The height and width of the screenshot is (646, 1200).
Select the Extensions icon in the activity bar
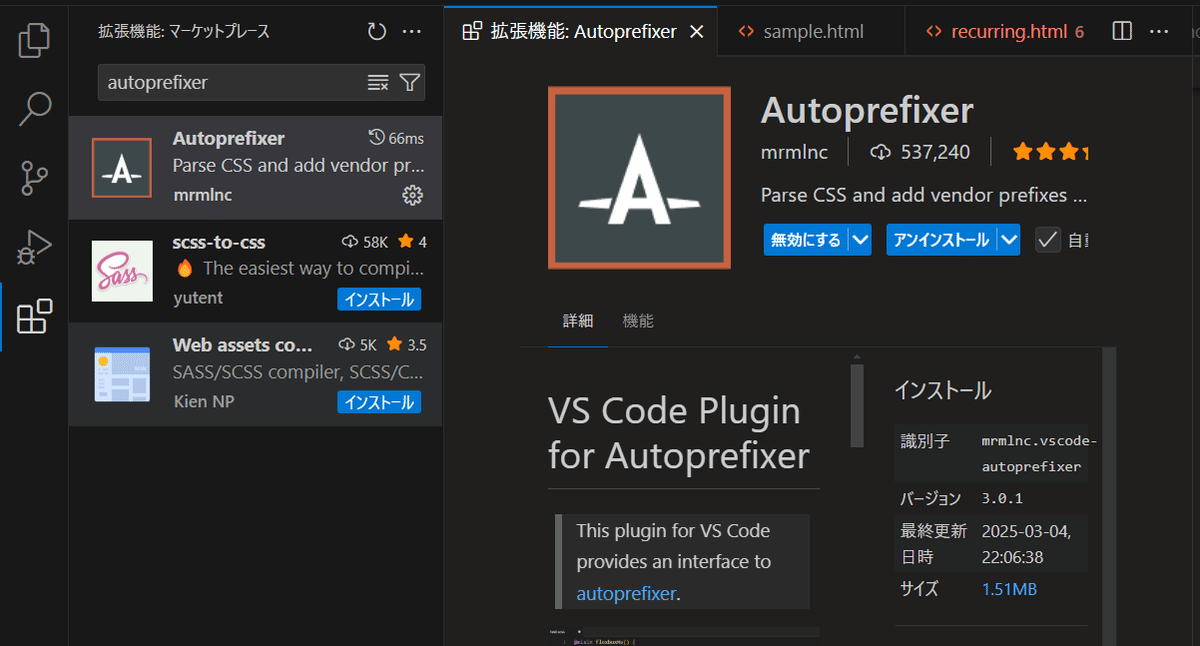coord(34,317)
